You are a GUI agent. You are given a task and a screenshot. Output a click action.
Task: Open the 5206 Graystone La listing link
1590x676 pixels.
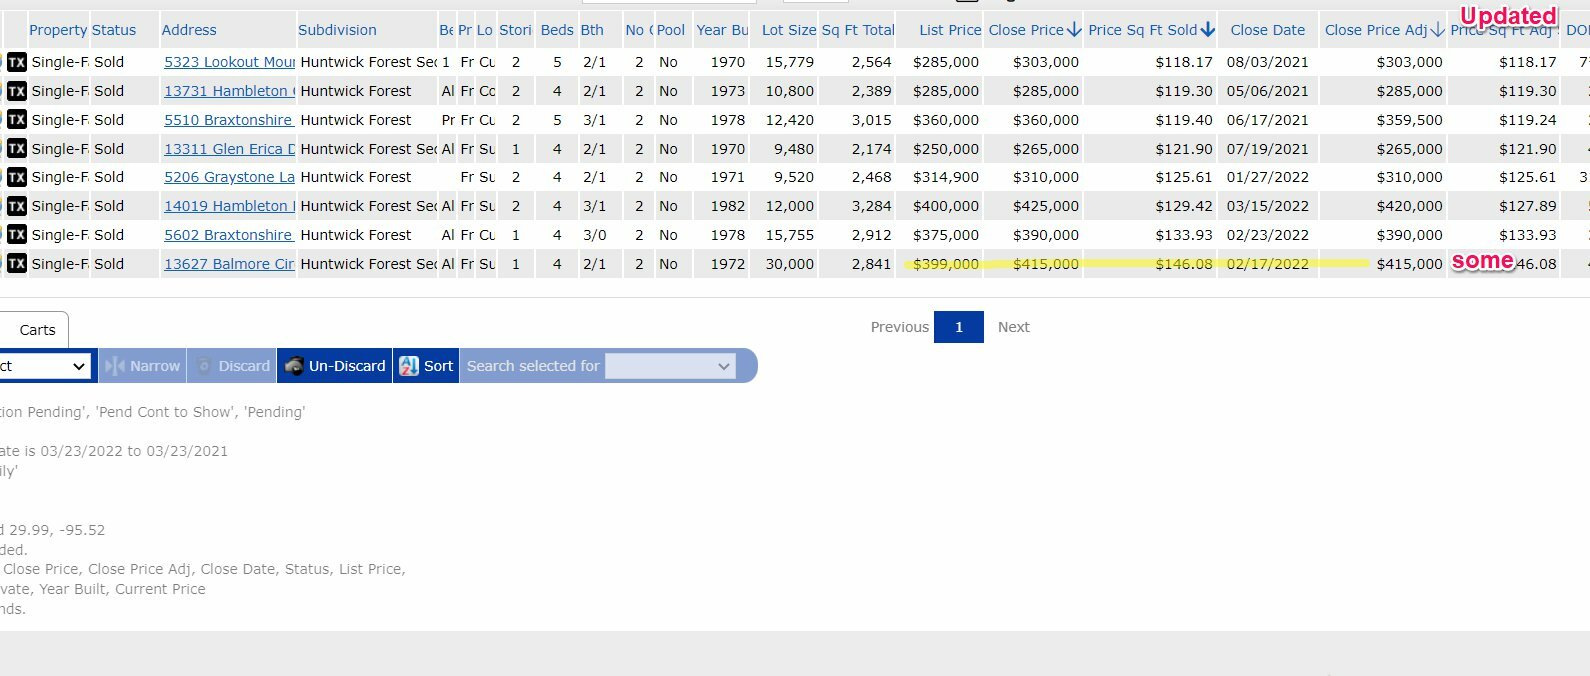pos(229,177)
